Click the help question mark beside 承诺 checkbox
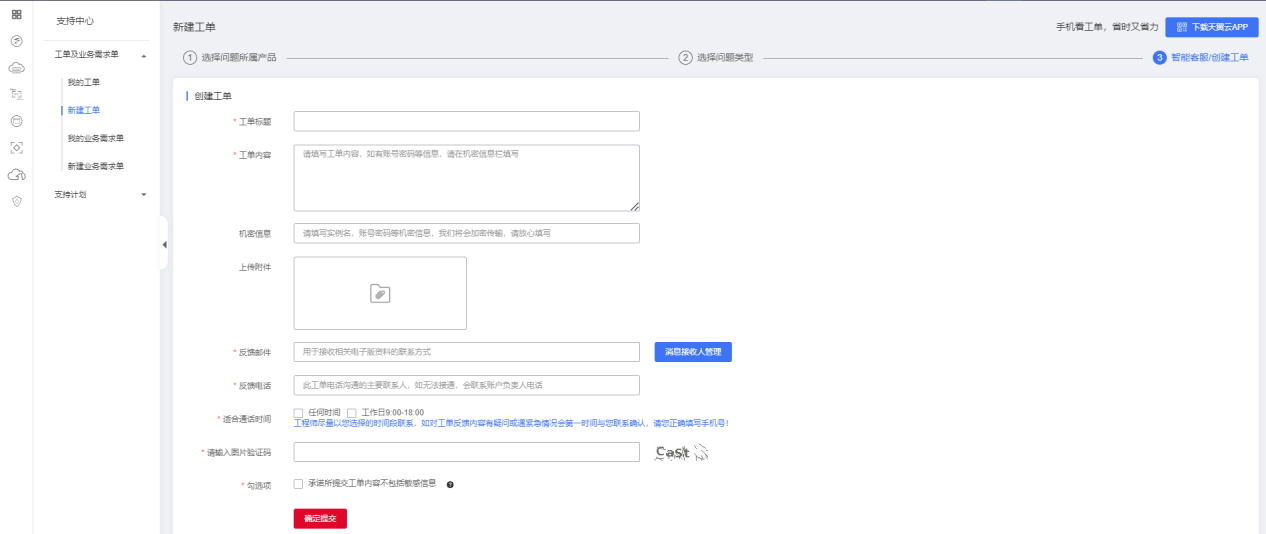This screenshot has width=1266, height=534. point(450,484)
